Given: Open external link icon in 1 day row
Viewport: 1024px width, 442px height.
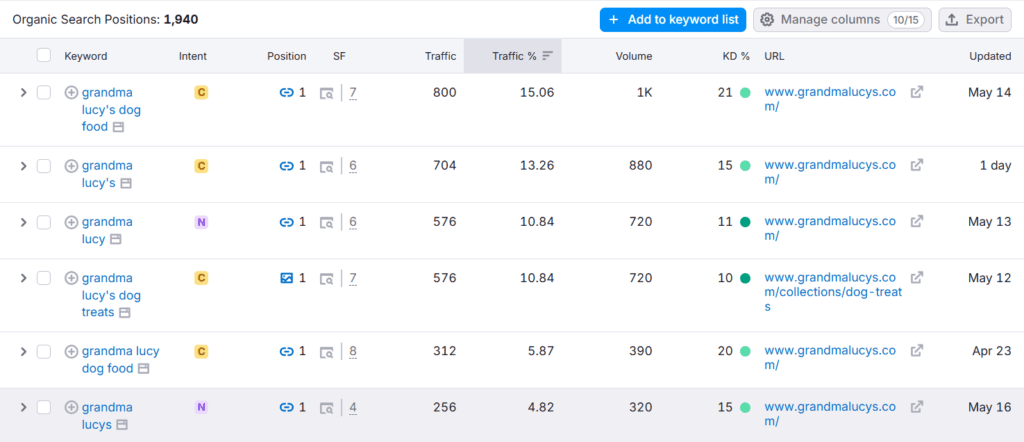Looking at the screenshot, I should 917,165.
